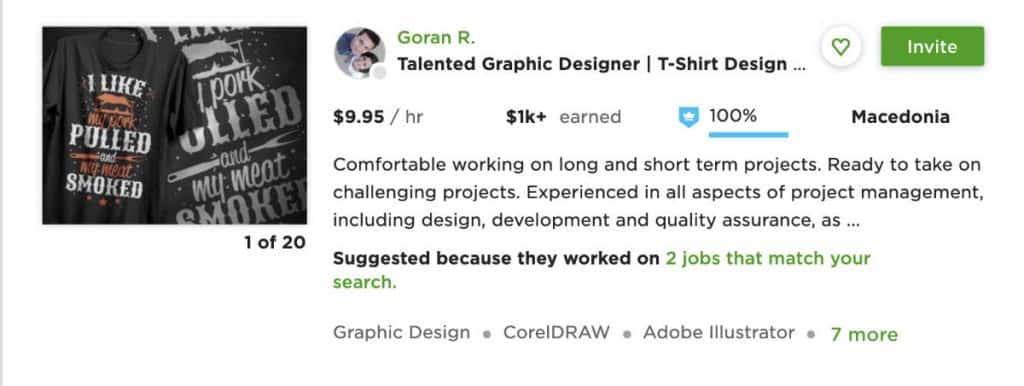Click the grey offline status dot on the avatar

coord(378,72)
